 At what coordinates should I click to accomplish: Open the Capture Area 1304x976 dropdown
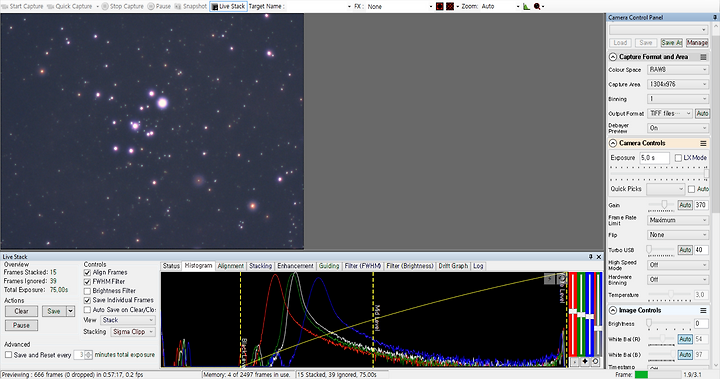[678, 85]
